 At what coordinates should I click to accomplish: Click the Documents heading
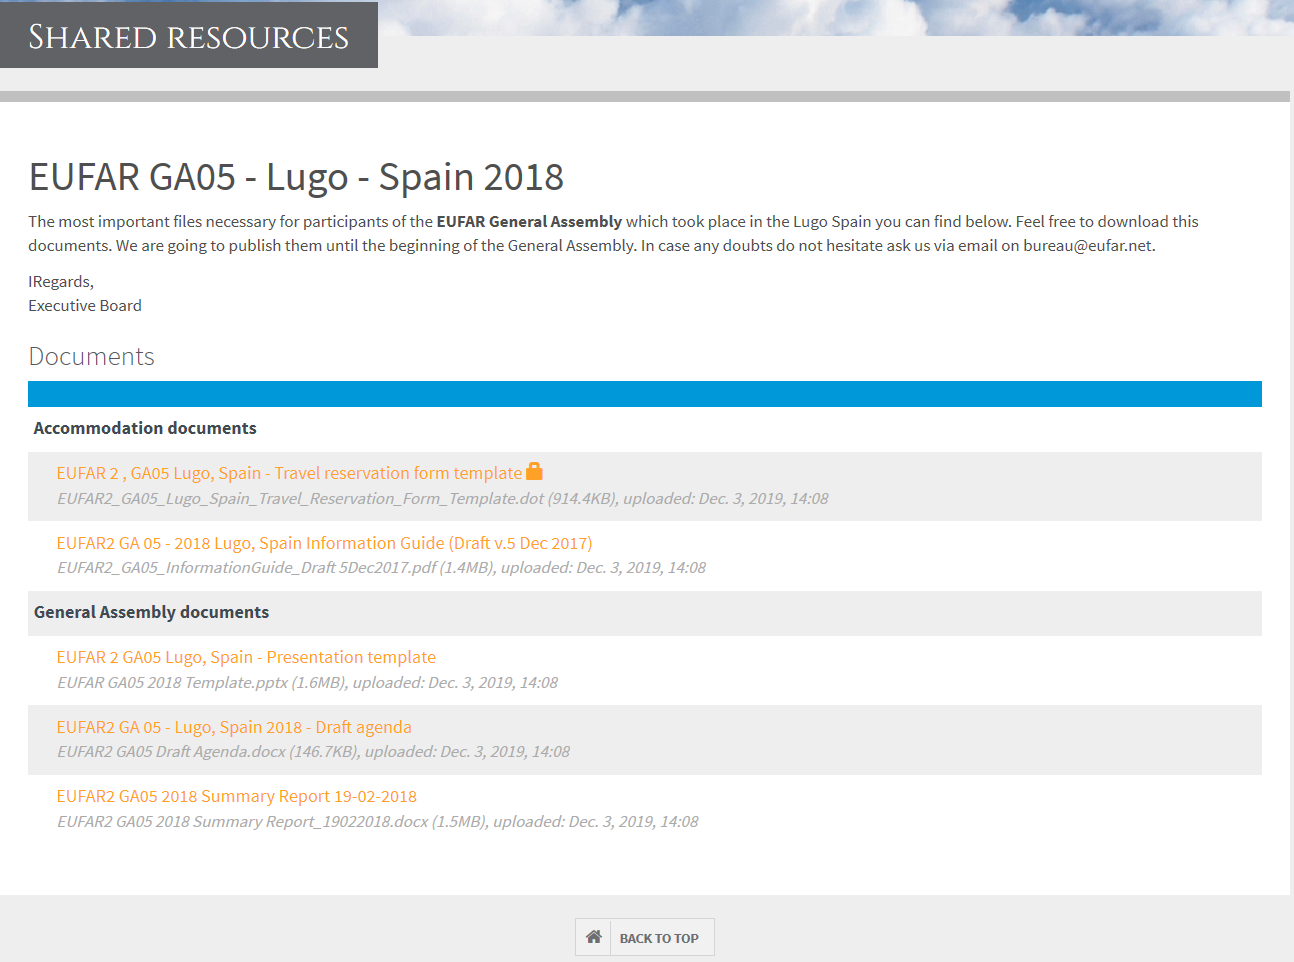pos(91,357)
